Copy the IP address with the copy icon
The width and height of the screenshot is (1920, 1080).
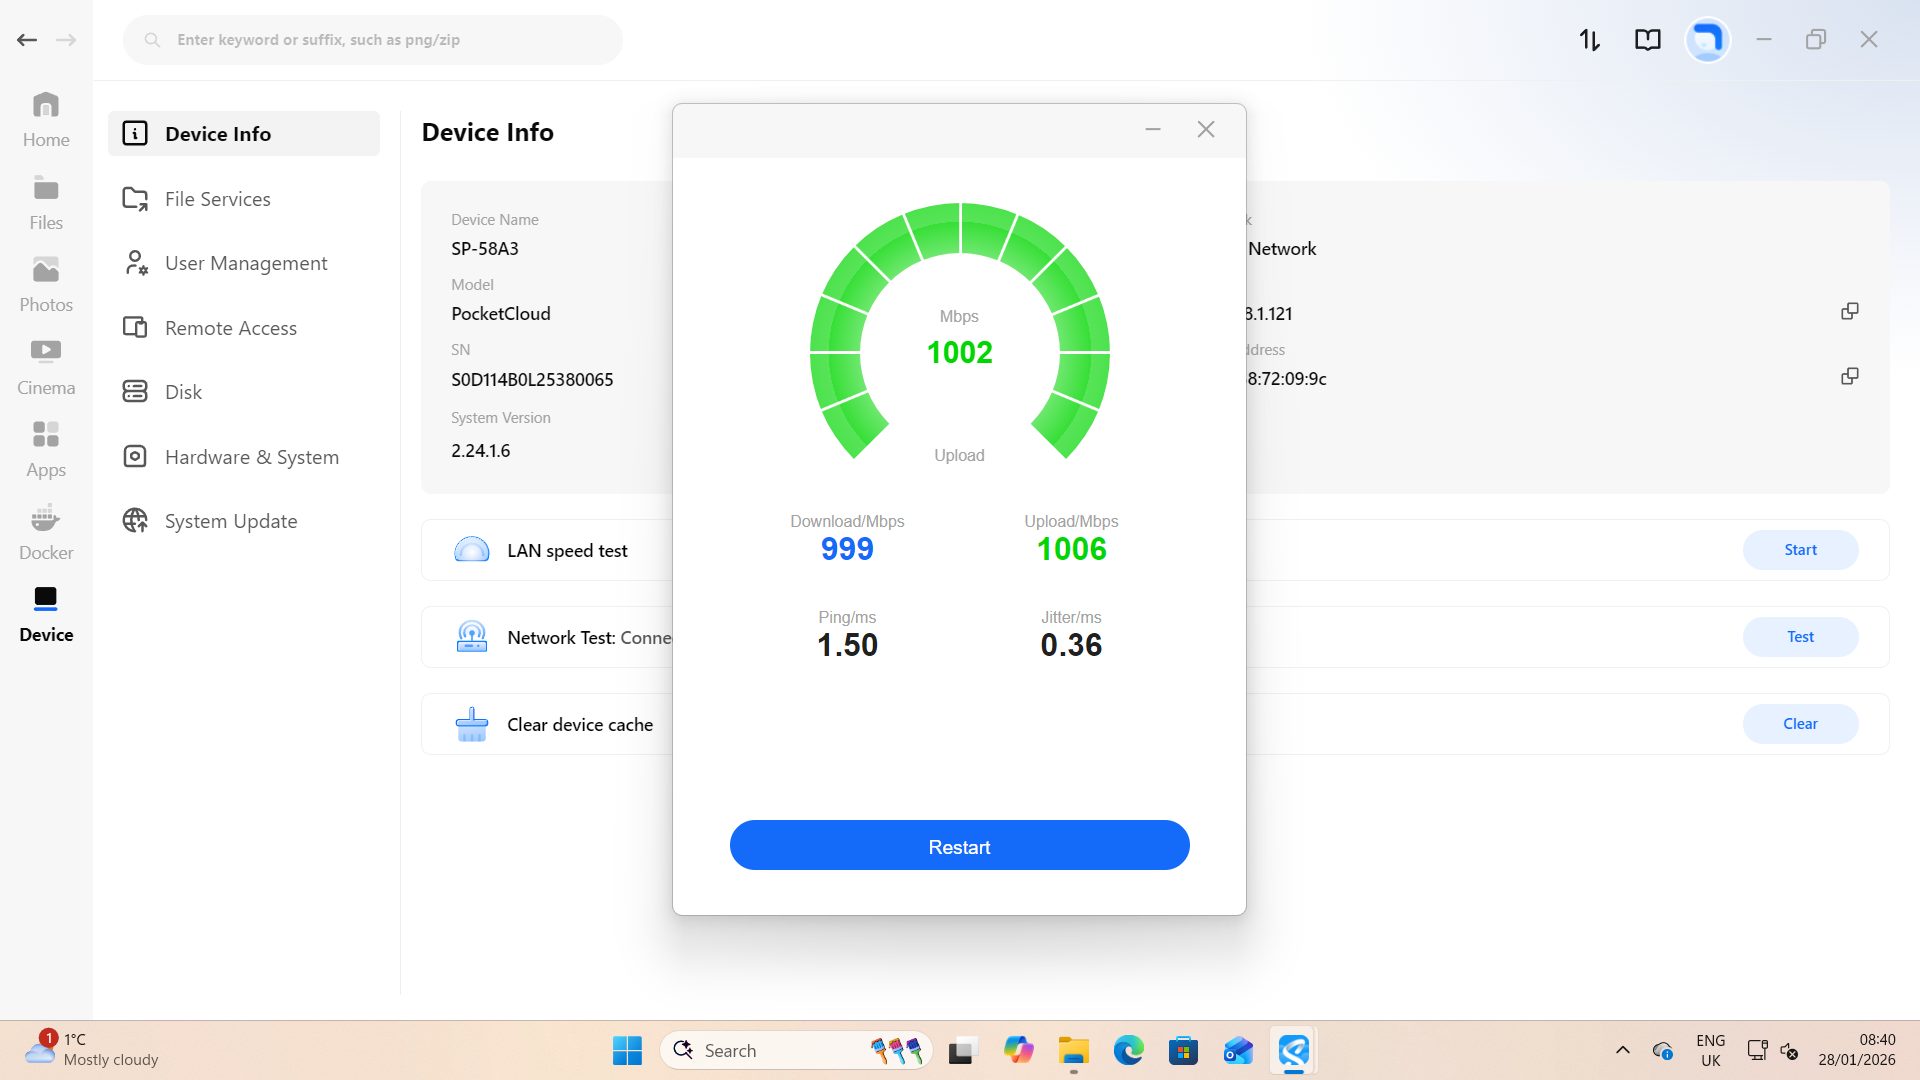point(1849,311)
